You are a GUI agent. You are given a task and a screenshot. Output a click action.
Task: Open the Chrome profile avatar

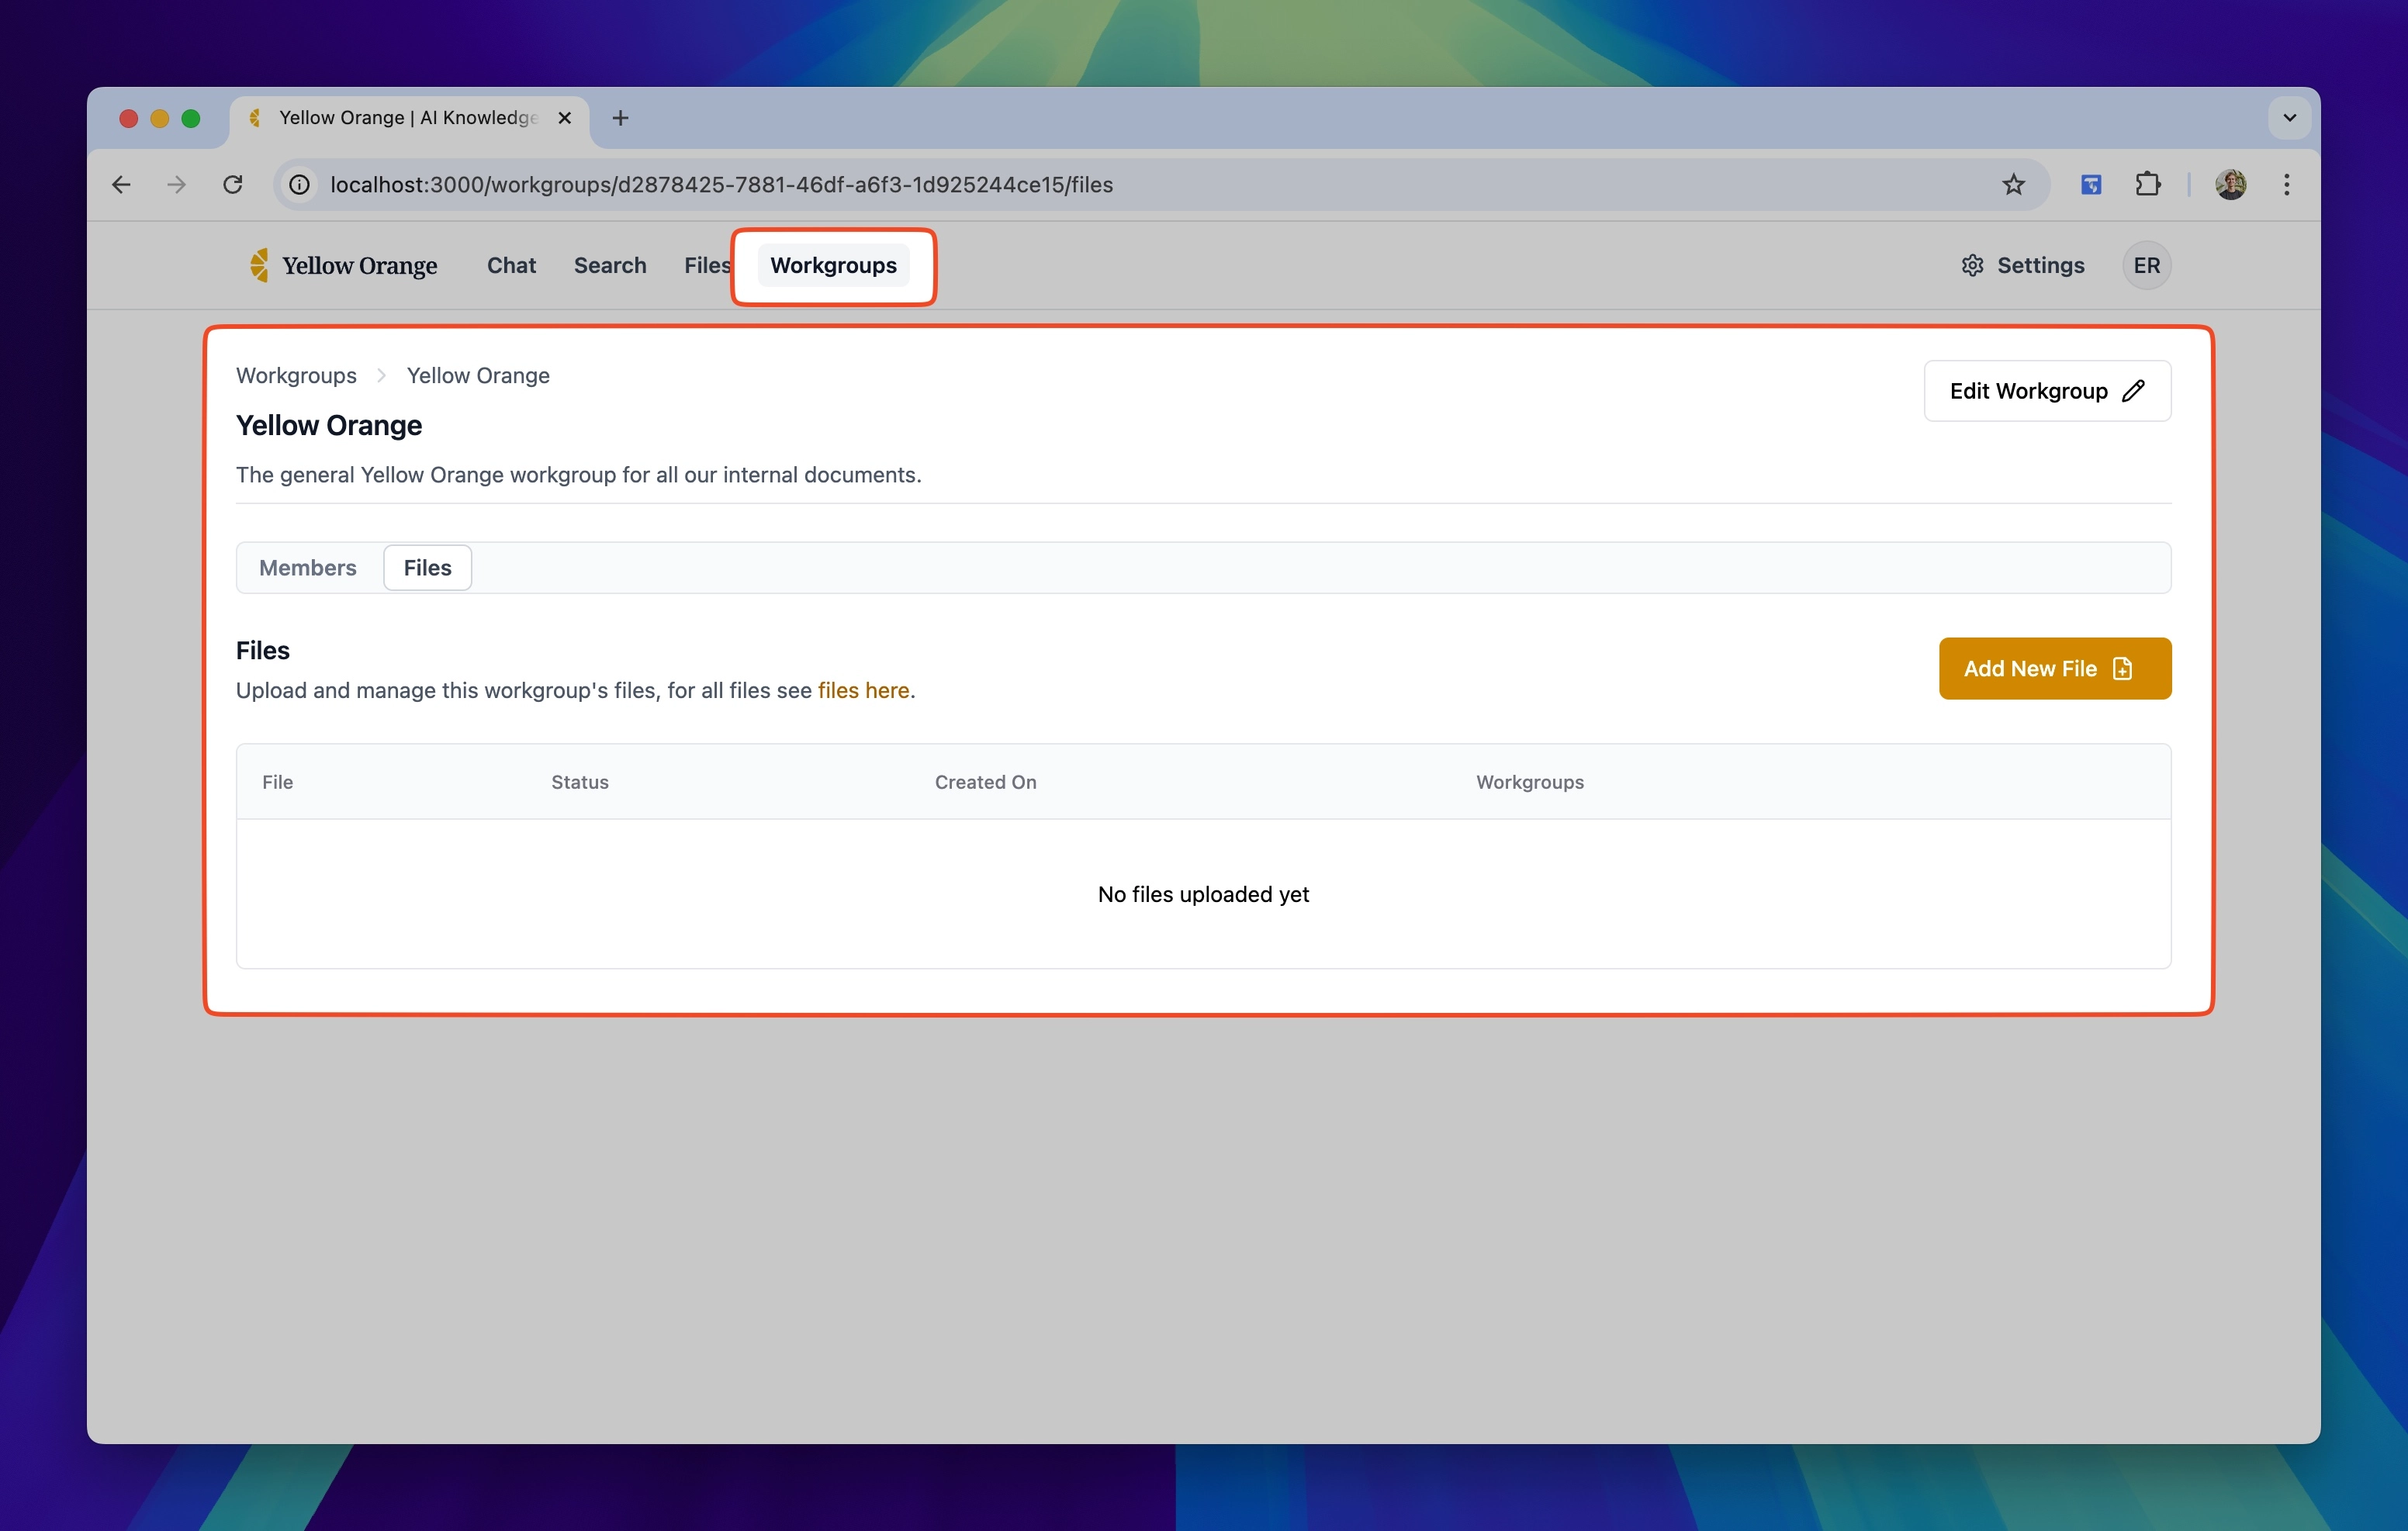[x=2231, y=184]
